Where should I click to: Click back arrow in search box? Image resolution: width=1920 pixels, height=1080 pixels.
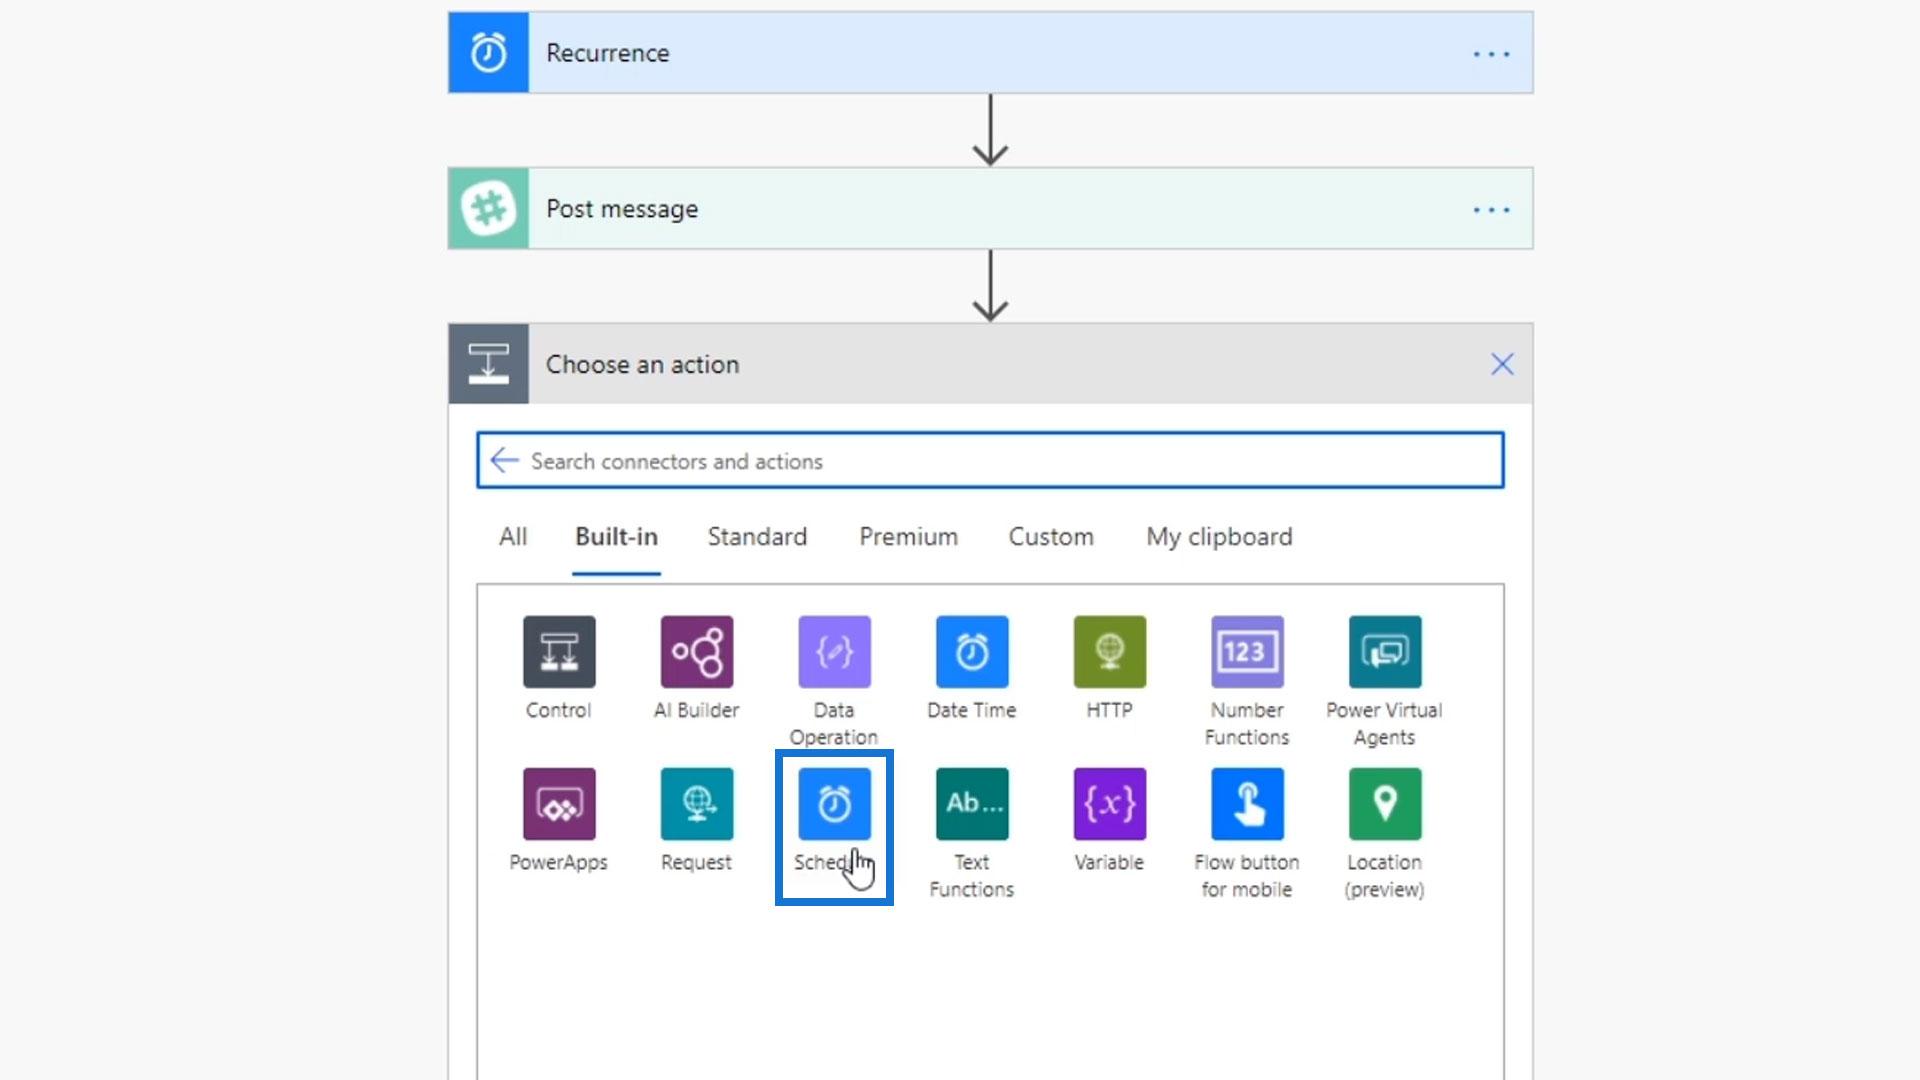point(504,461)
